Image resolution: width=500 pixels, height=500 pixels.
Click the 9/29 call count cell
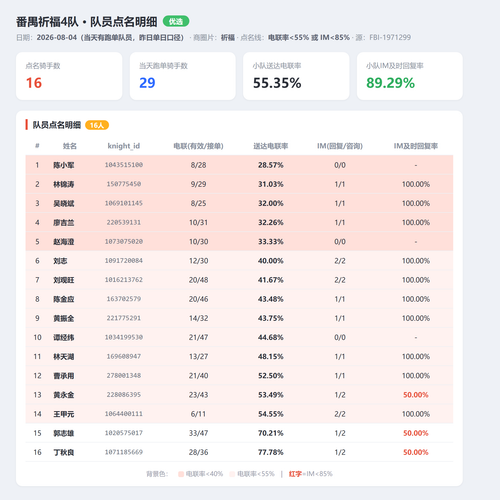coord(198,184)
